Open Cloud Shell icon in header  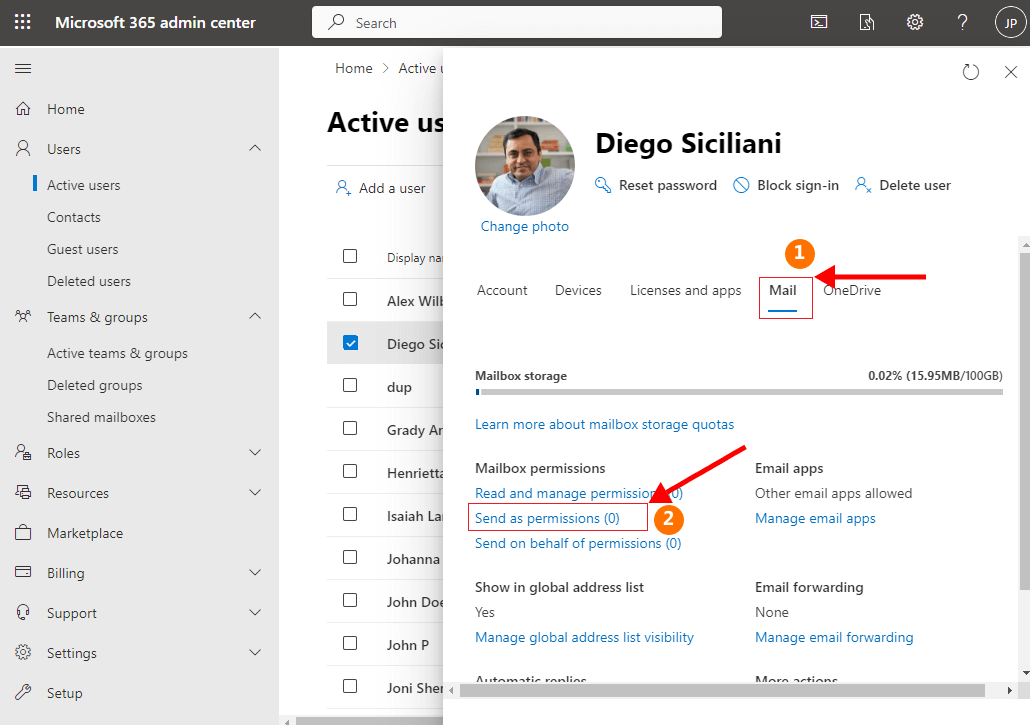(x=818, y=22)
